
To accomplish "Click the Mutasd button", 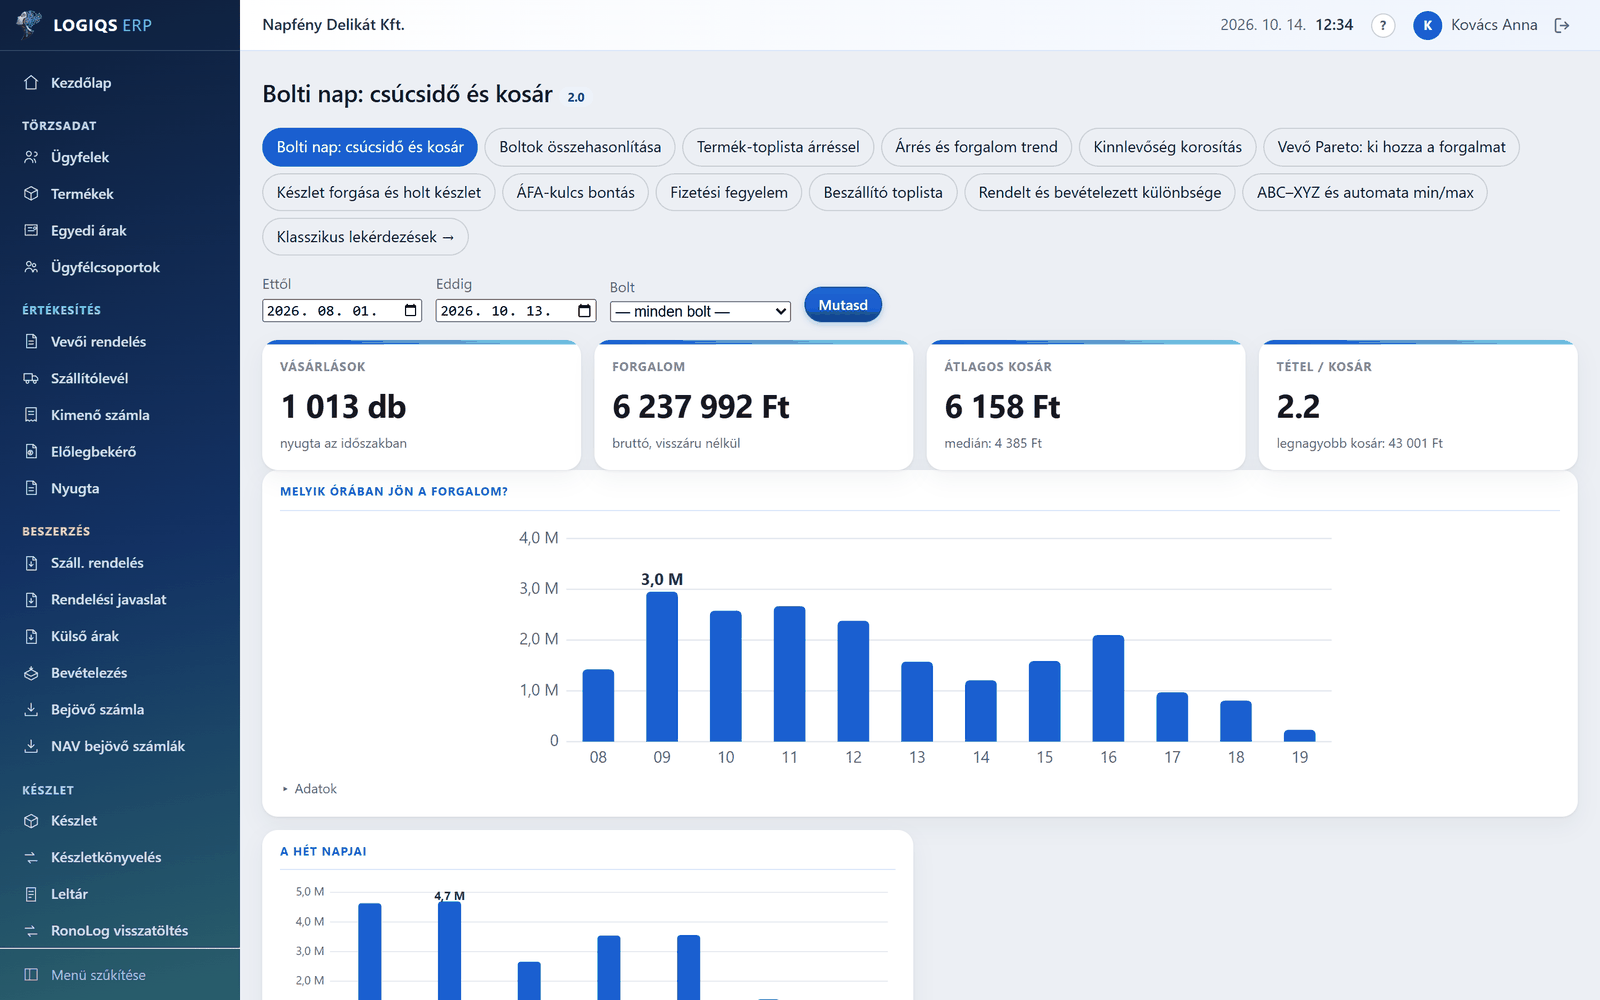I will pyautogui.click(x=843, y=305).
